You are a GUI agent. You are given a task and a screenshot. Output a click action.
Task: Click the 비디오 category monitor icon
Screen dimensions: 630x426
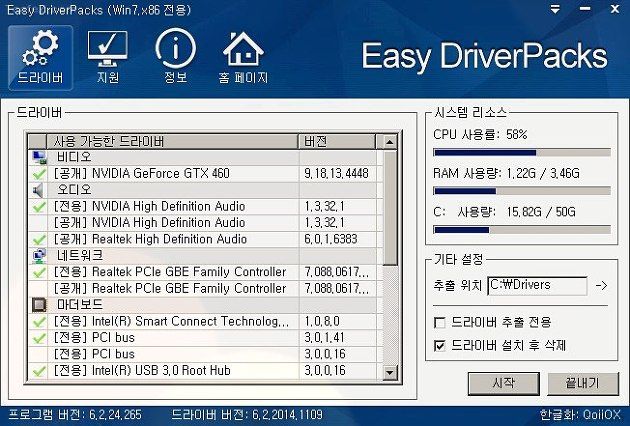(x=39, y=157)
